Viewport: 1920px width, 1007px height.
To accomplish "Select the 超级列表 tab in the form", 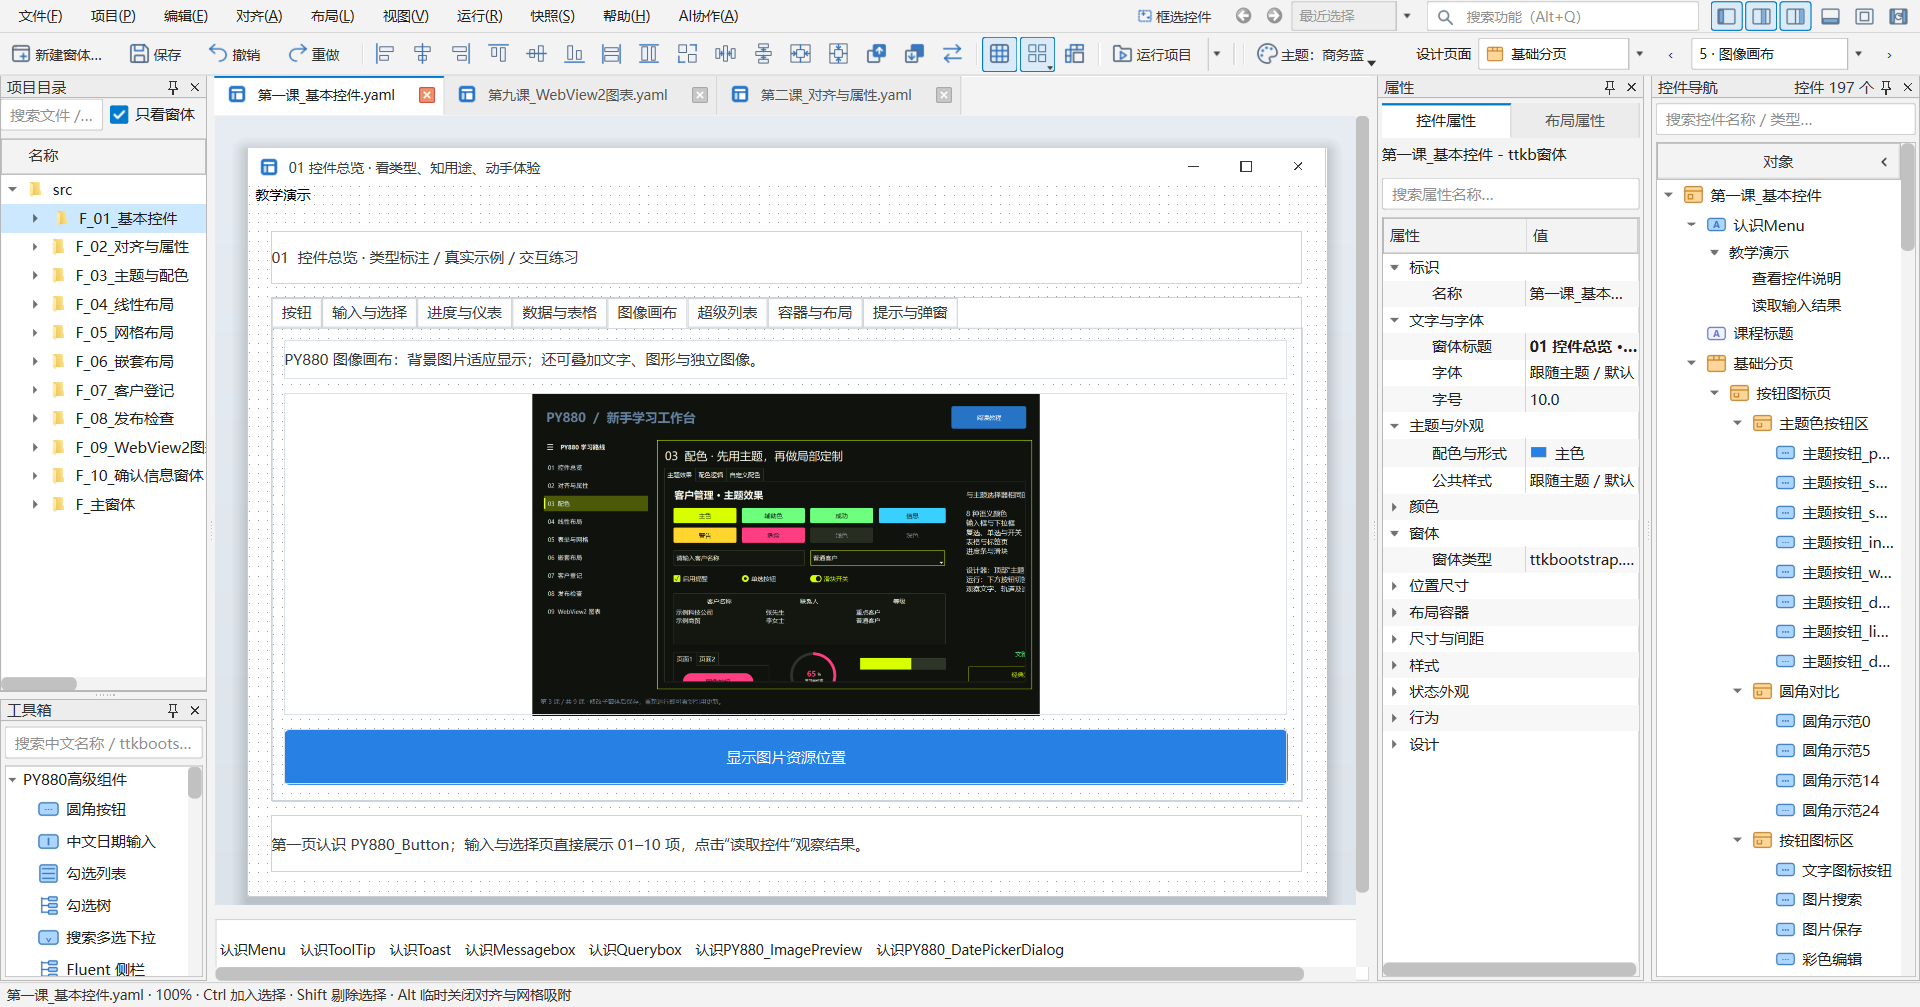I will [x=727, y=313].
